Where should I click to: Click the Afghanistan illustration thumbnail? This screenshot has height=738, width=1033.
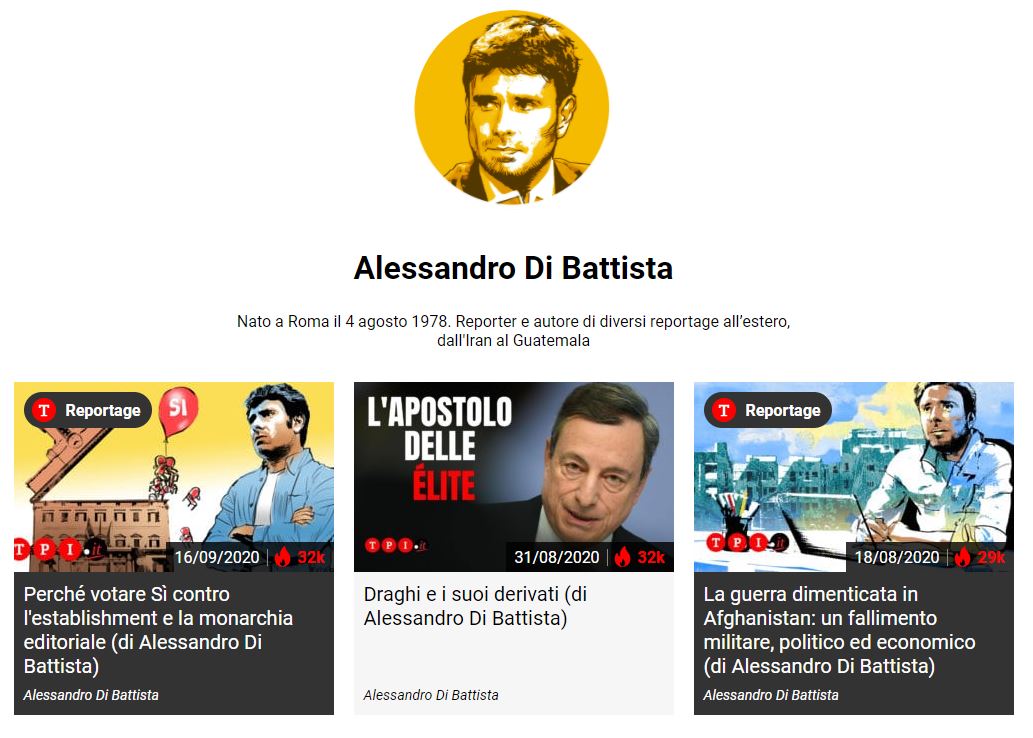coord(854,476)
